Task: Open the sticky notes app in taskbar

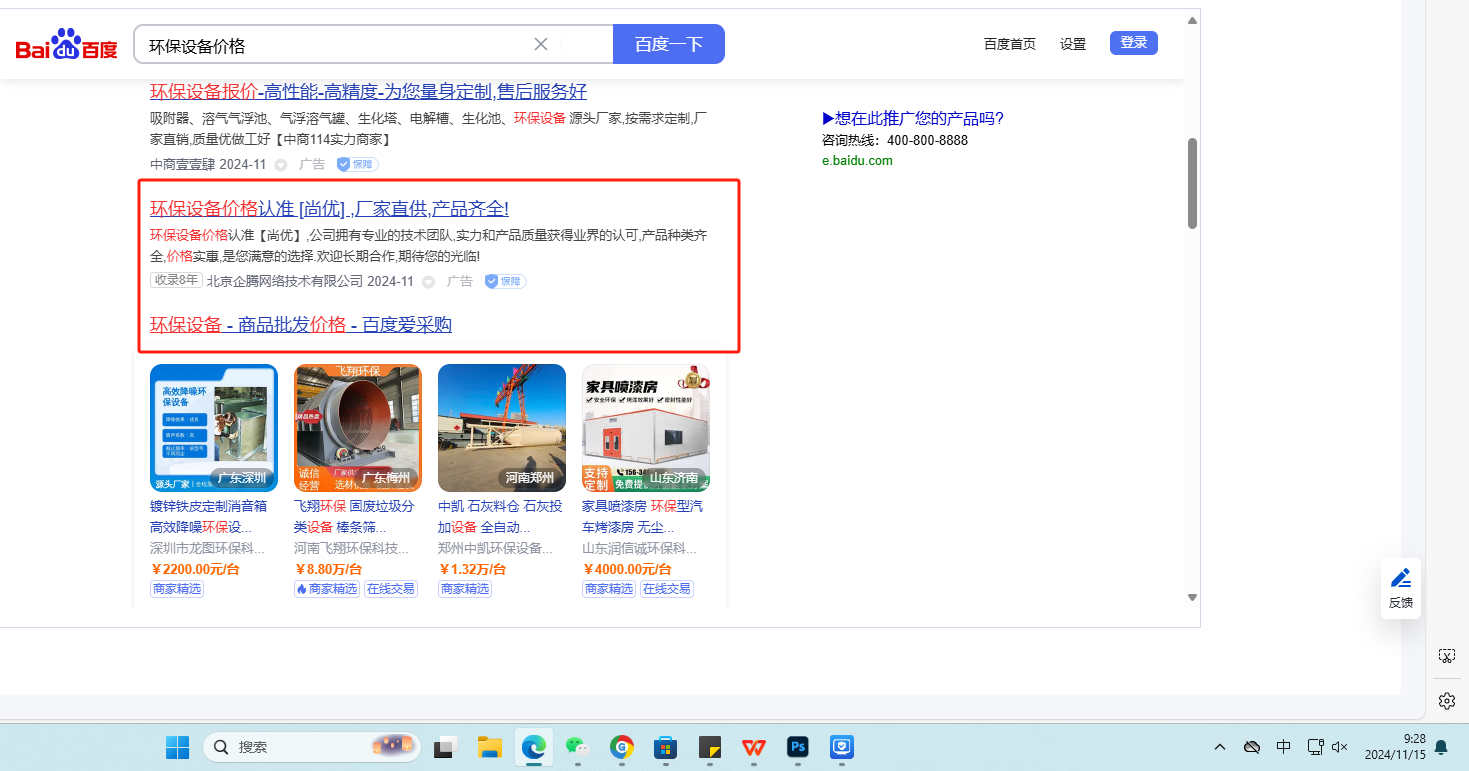Action: point(710,747)
